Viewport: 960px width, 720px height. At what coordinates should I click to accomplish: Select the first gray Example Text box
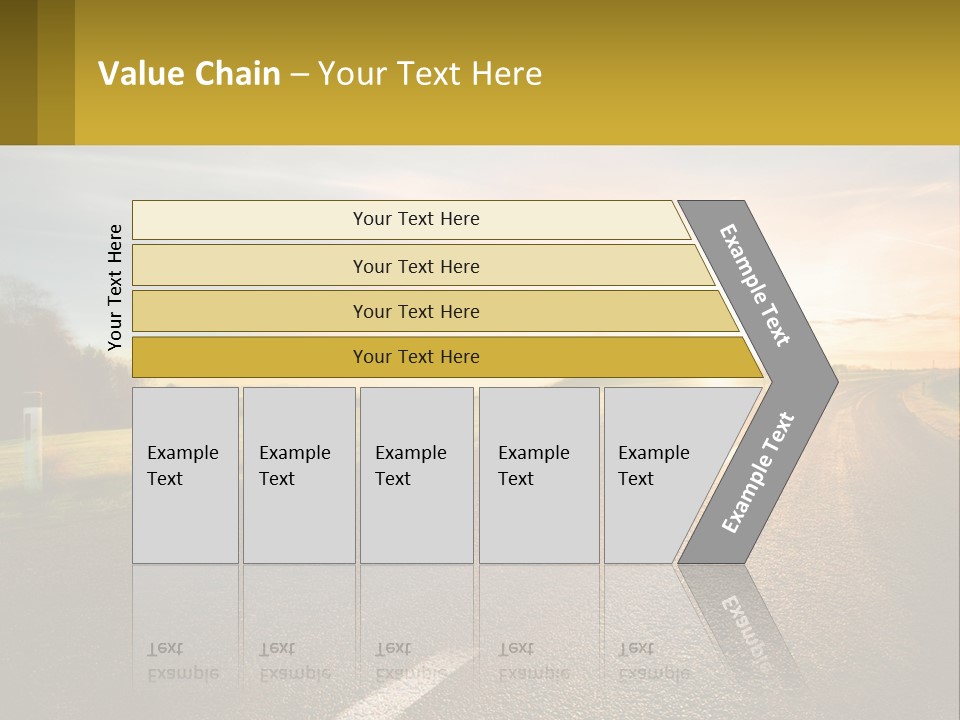[x=185, y=475]
